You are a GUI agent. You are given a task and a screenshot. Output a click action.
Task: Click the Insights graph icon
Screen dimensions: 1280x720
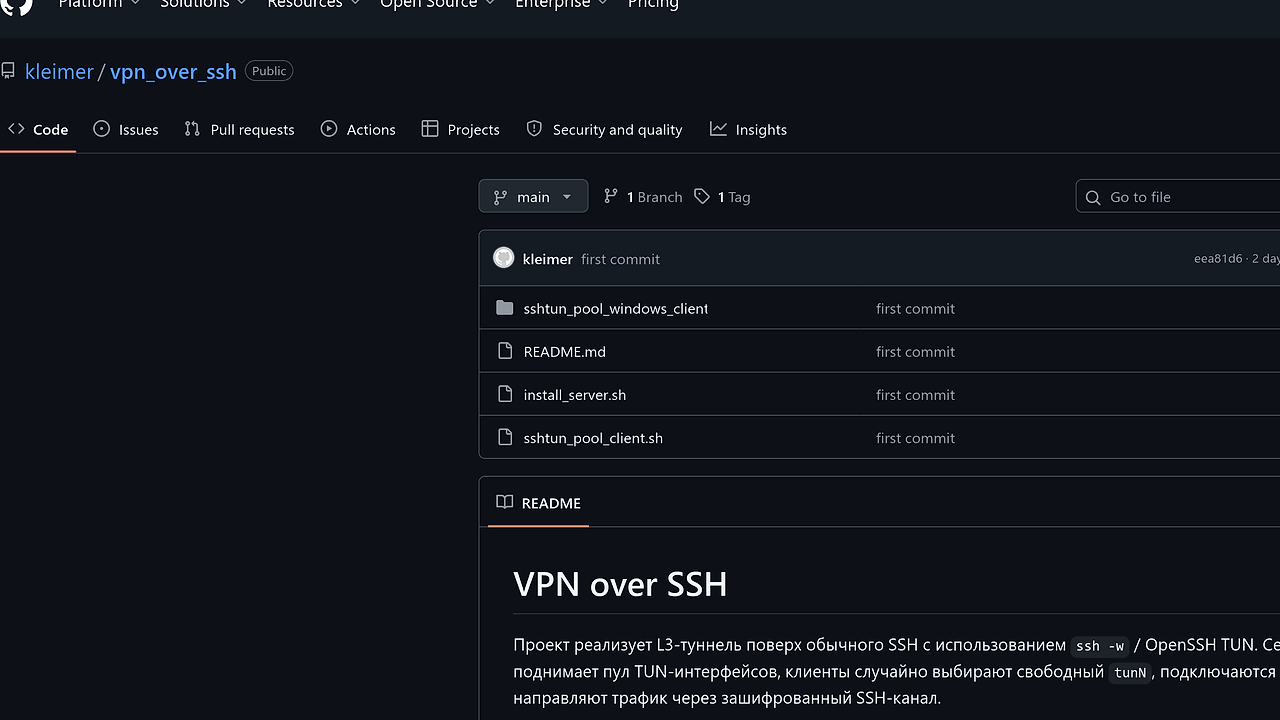718,129
